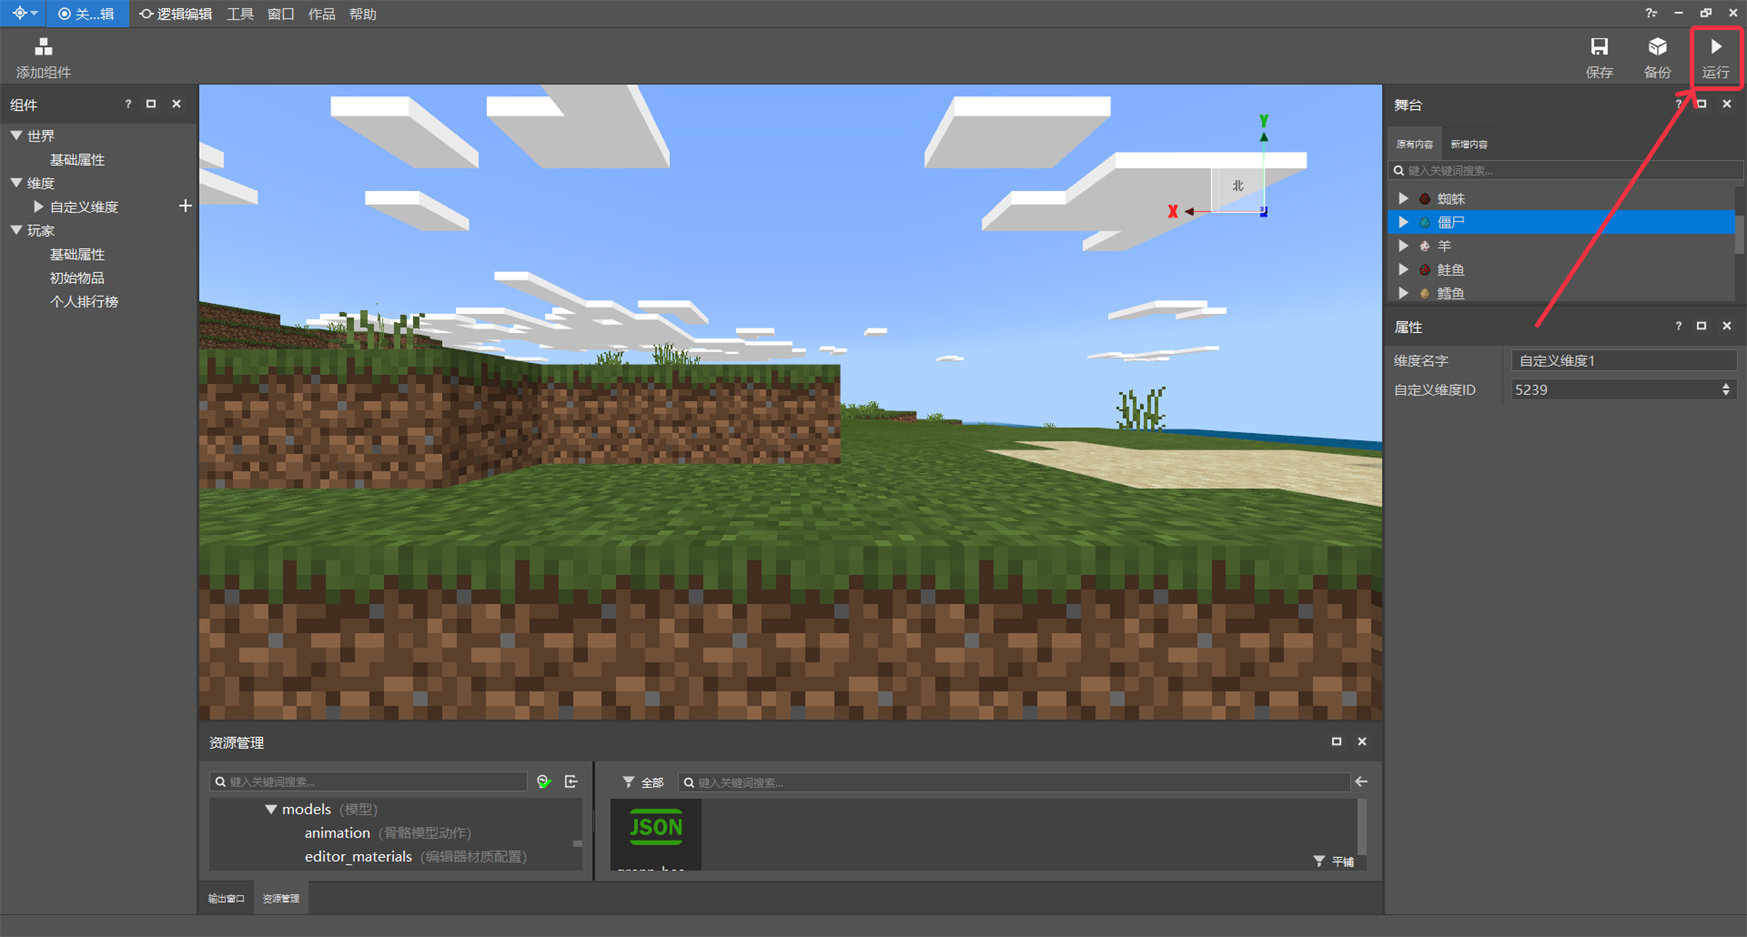Image resolution: width=1747 pixels, height=937 pixels.
Task: Switch to the 输出窗口 tab
Action: pos(226,898)
